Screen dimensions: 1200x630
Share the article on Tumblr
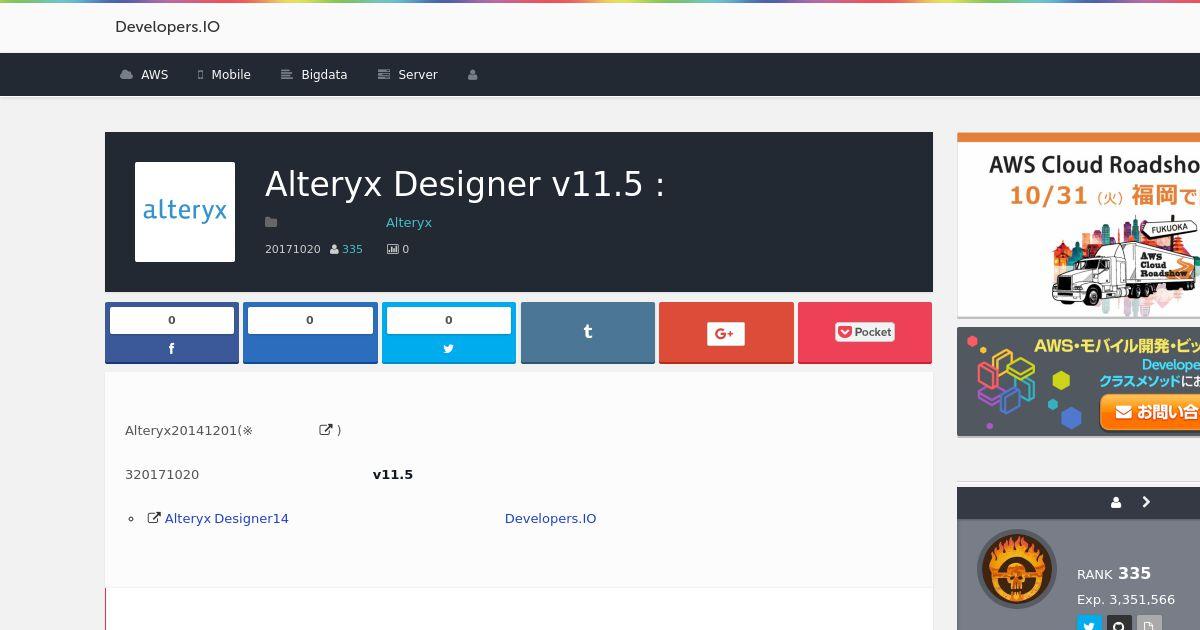(x=587, y=333)
